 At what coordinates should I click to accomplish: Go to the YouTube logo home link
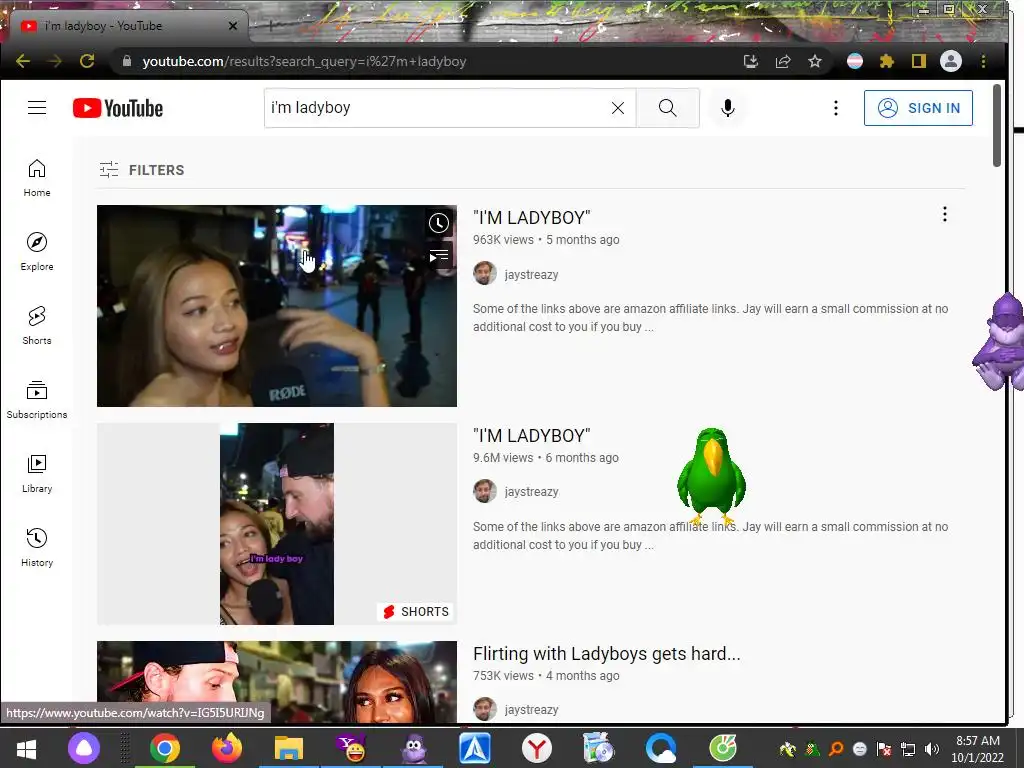tap(118, 108)
